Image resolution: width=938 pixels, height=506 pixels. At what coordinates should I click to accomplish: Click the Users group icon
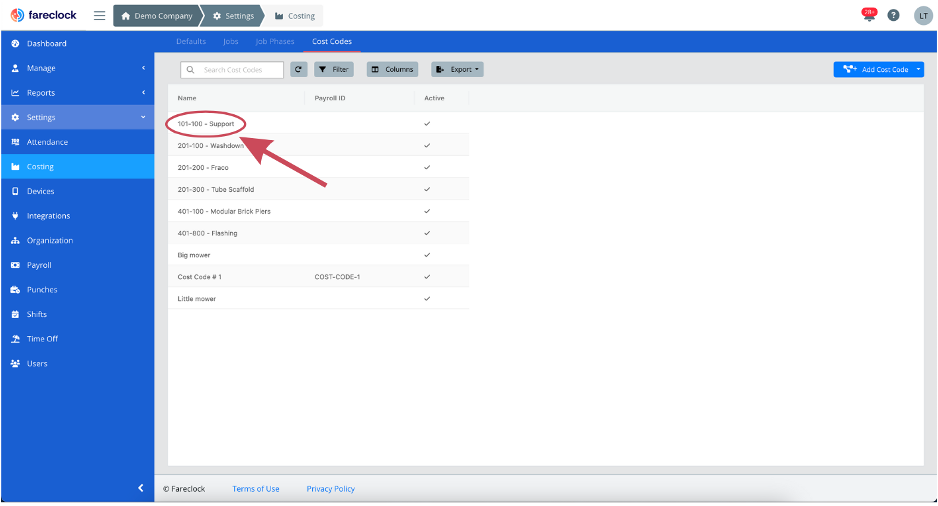point(16,363)
